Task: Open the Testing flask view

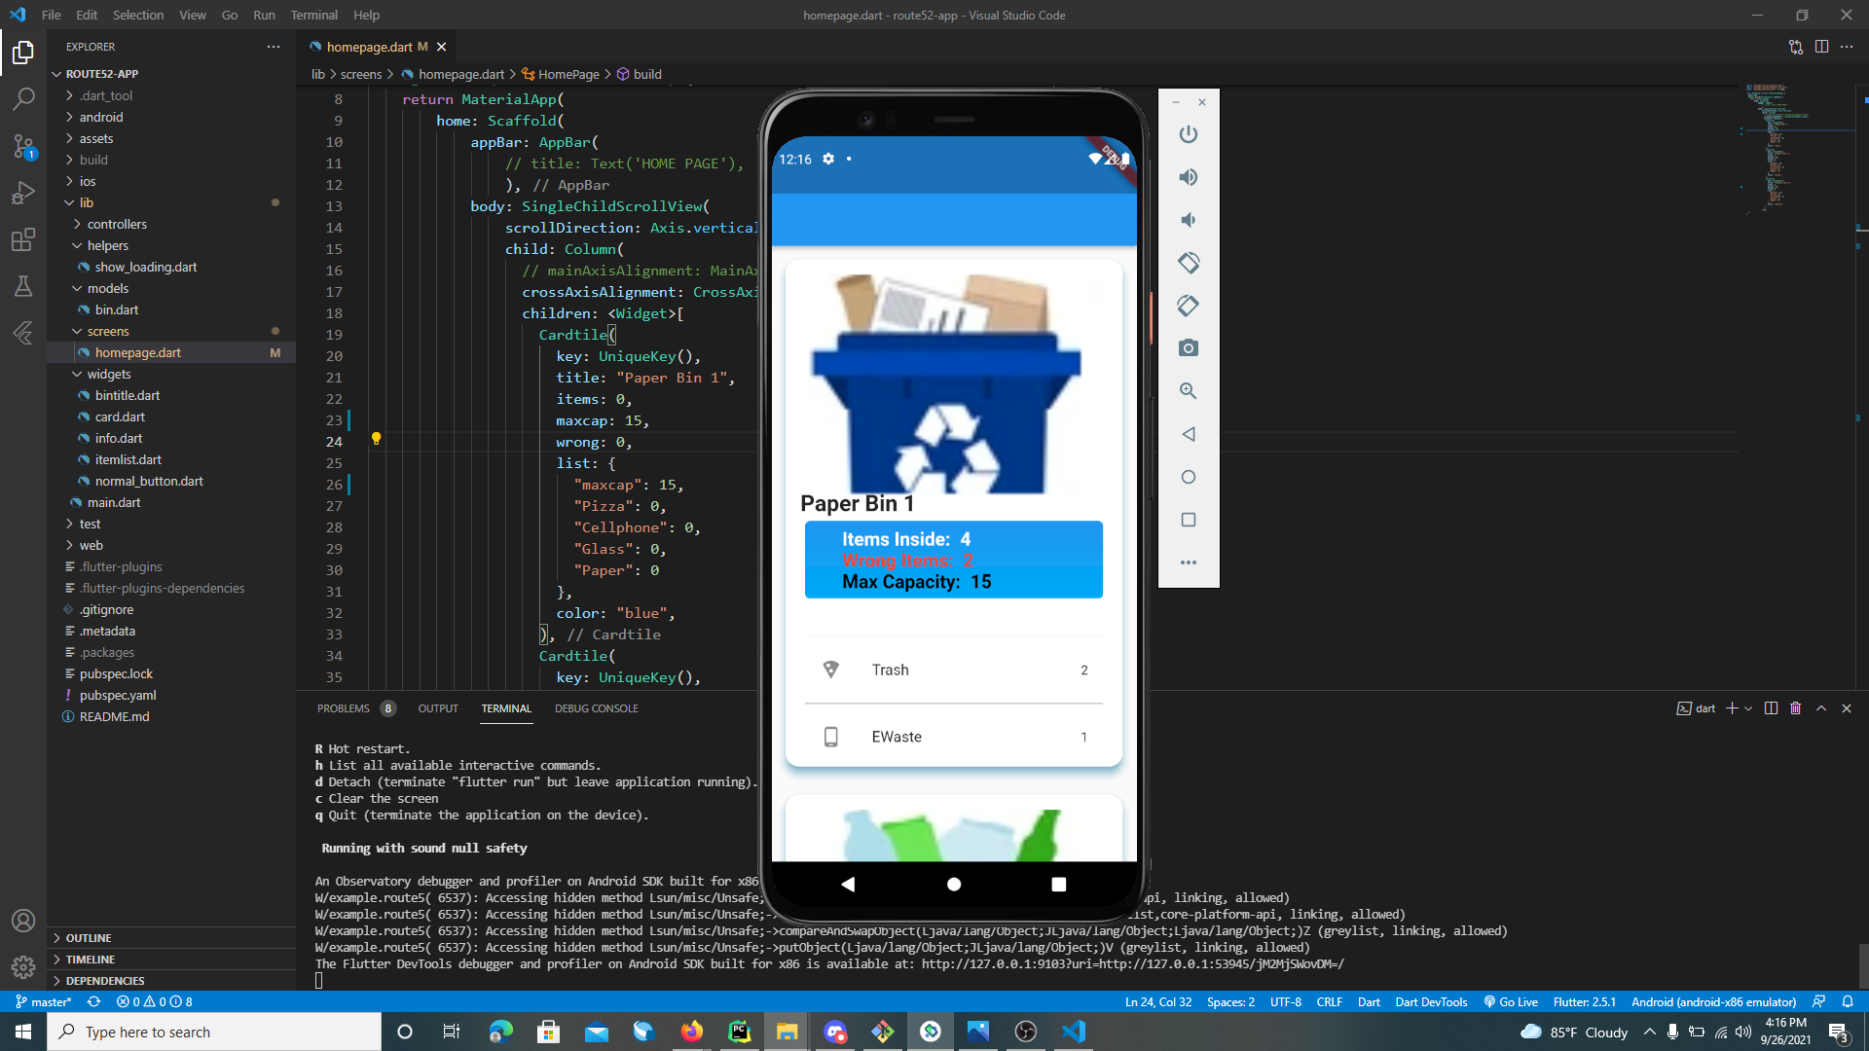Action: tap(23, 286)
